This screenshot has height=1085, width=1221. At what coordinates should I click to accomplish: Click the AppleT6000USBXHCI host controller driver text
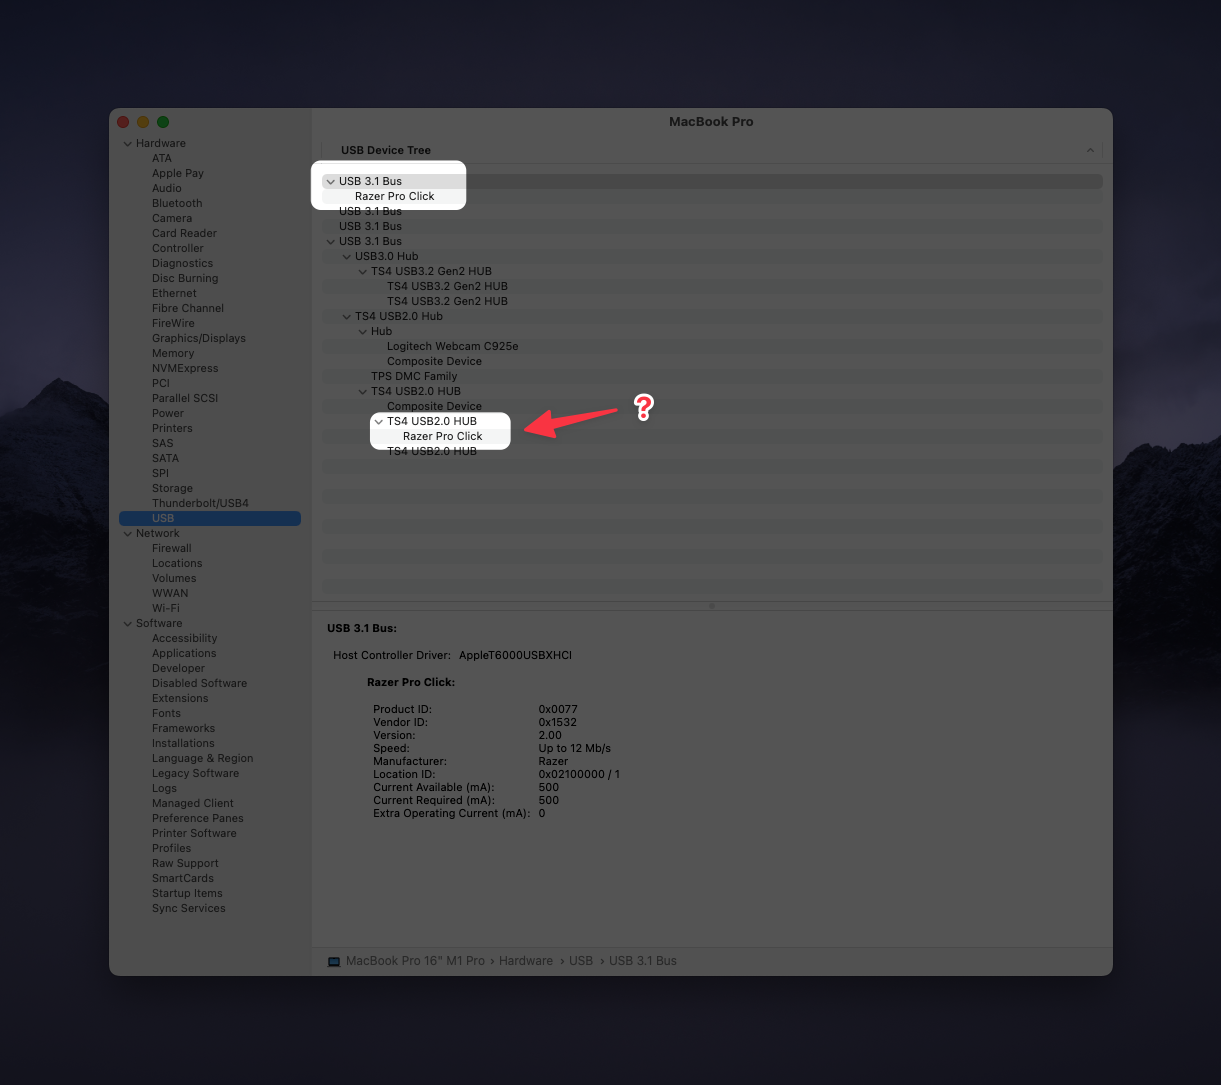[x=515, y=656]
